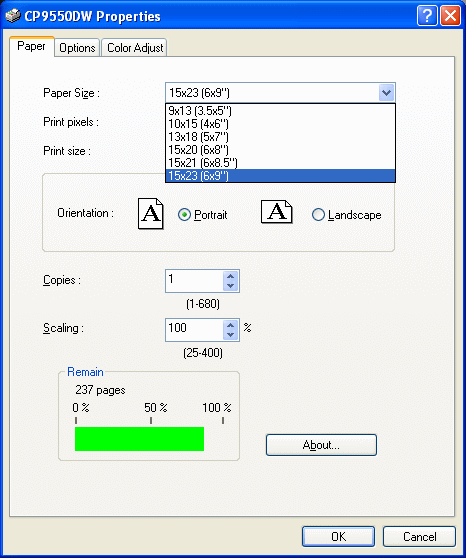The width and height of the screenshot is (466, 558).
Task: Click the About... button
Action: (321, 445)
